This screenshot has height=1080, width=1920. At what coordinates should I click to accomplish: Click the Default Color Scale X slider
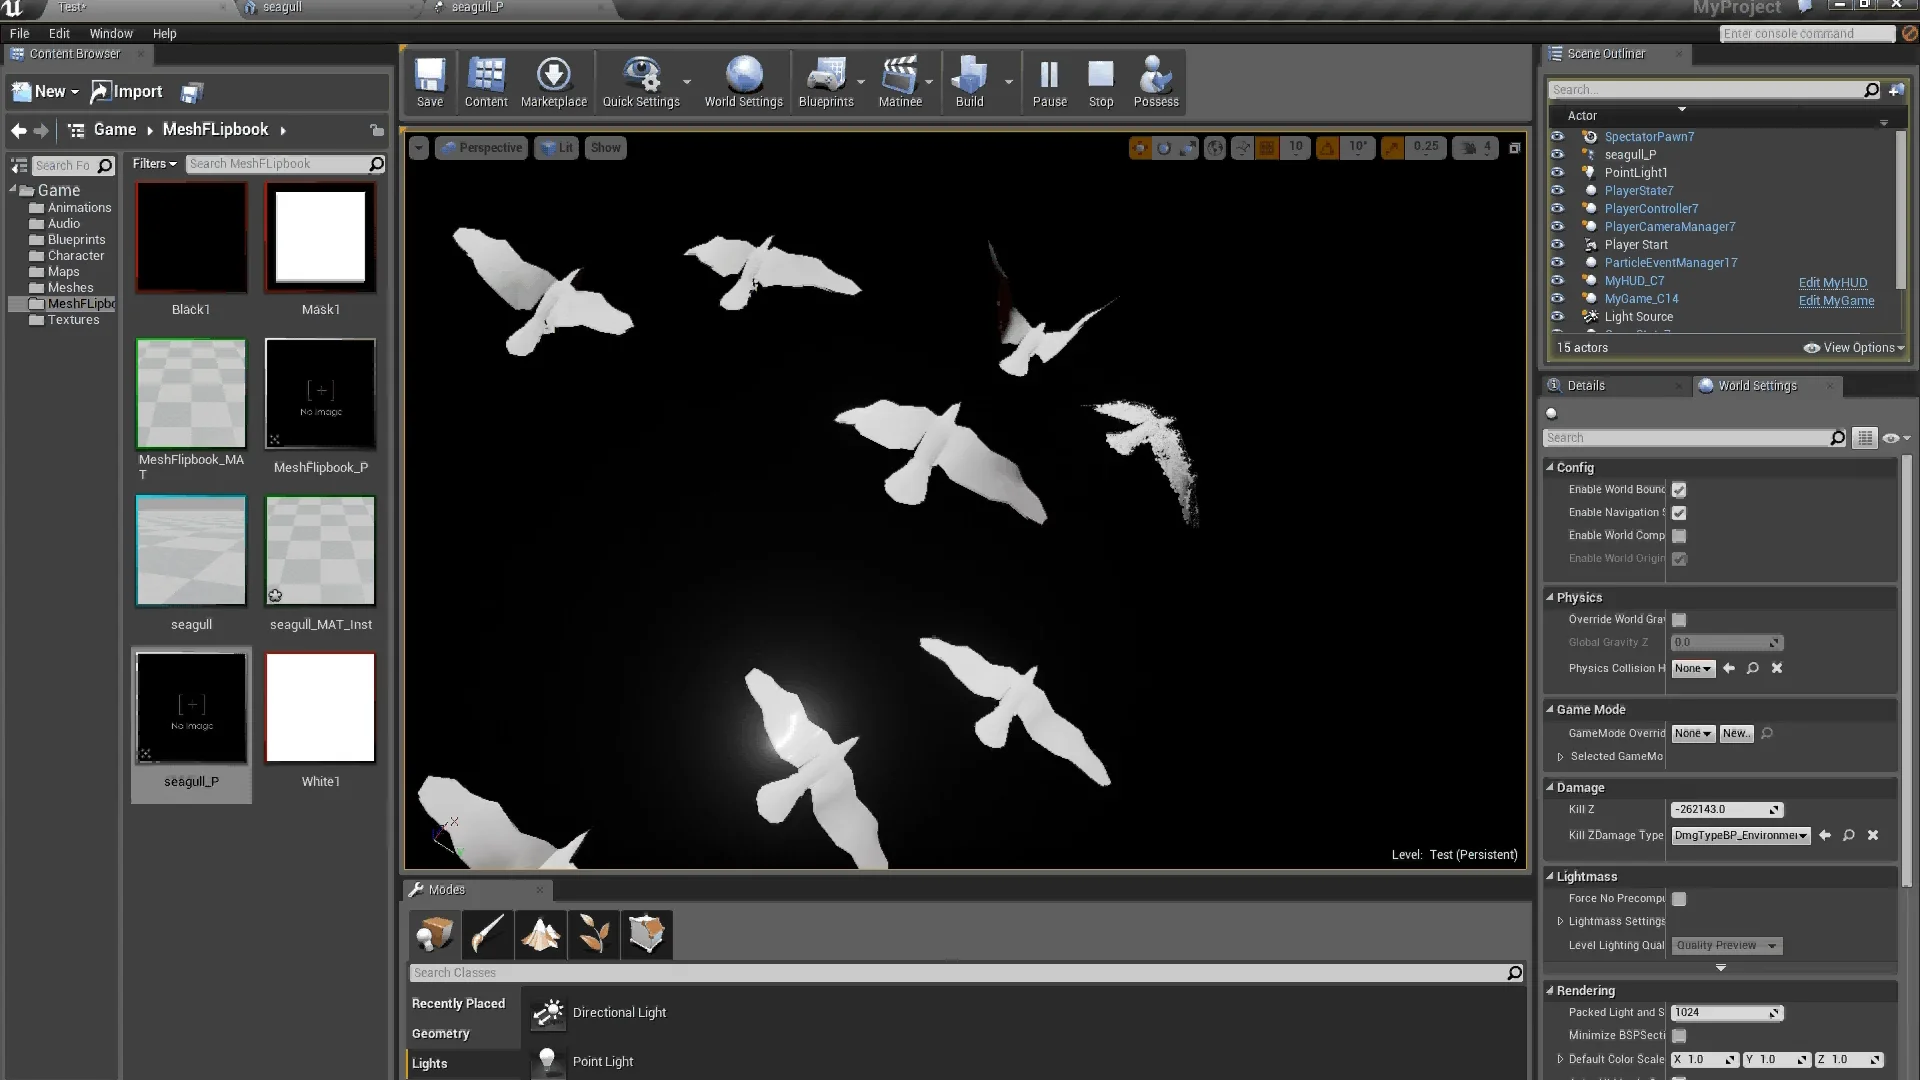(x=1704, y=1059)
